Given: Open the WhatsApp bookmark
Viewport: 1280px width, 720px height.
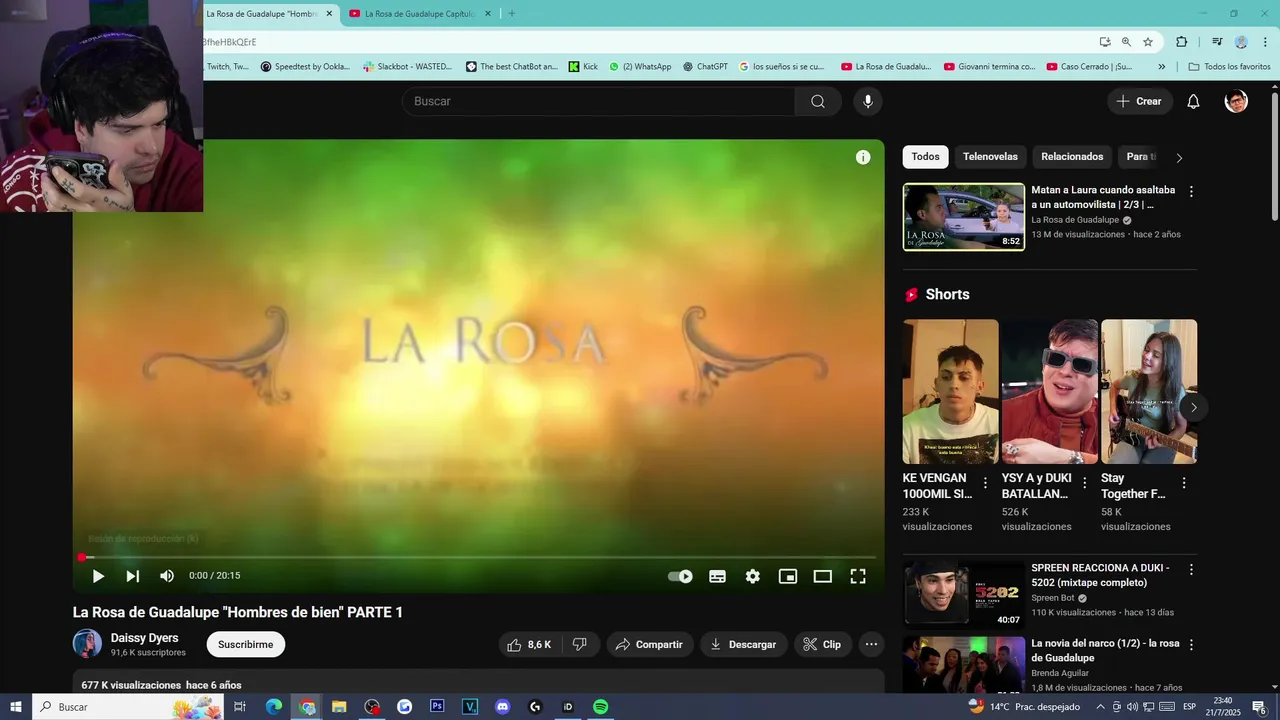Looking at the screenshot, I should (x=640, y=67).
